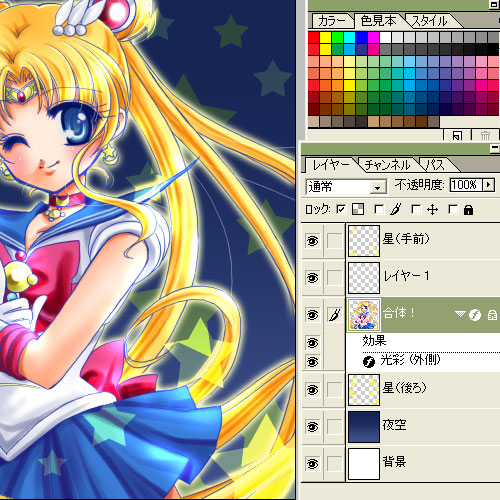The width and height of the screenshot is (500, 500).
Task: Click the four-arrow lock position icon
Action: [x=432, y=210]
